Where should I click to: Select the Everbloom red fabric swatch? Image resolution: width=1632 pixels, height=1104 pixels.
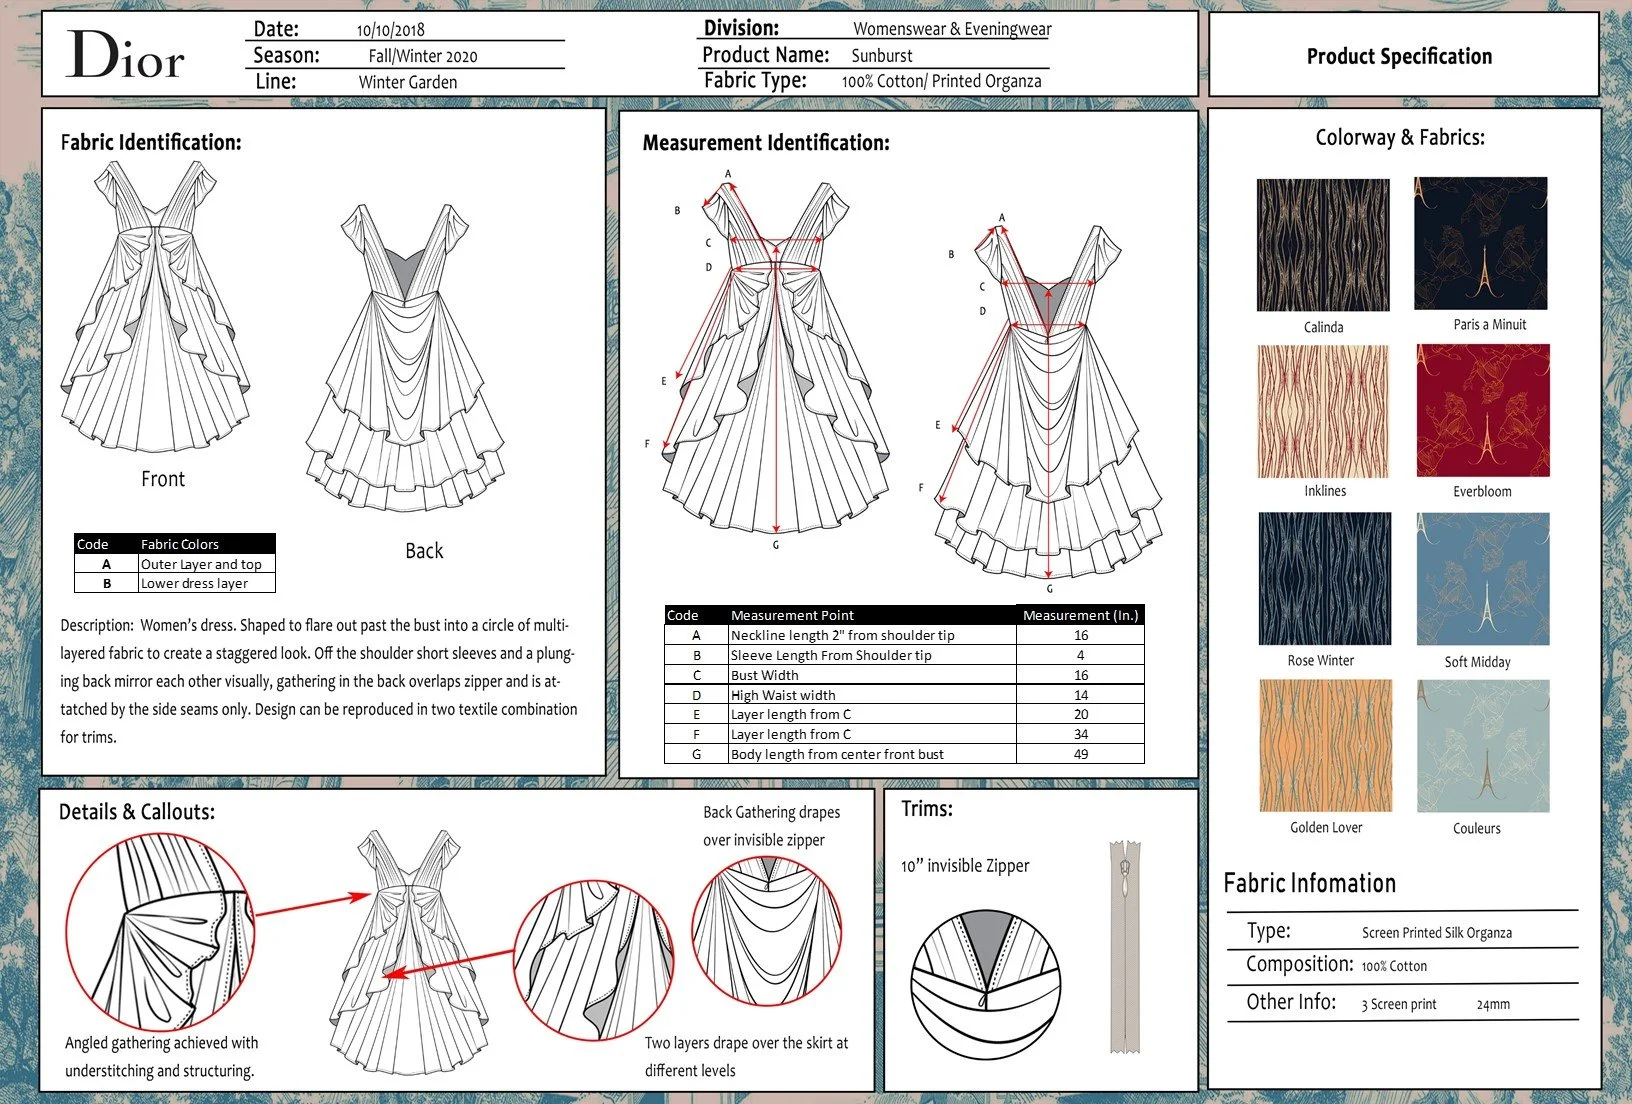click(x=1483, y=410)
